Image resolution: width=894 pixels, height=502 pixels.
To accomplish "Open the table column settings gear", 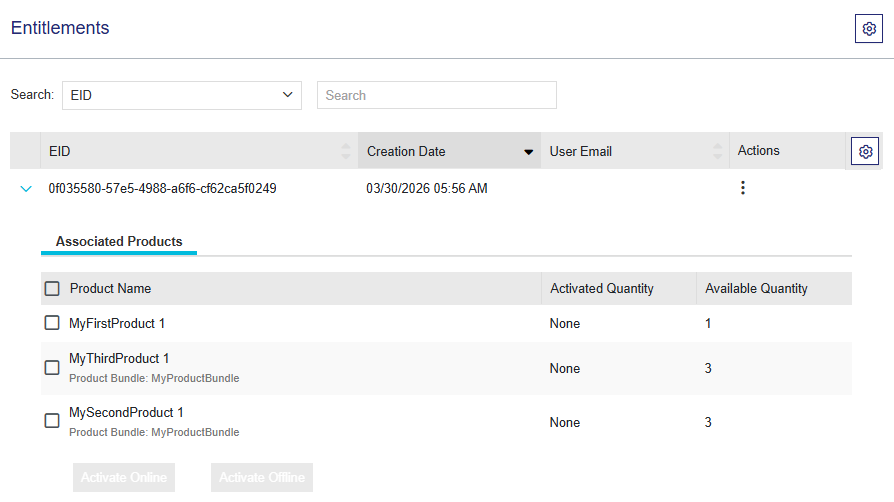I will coord(865,151).
